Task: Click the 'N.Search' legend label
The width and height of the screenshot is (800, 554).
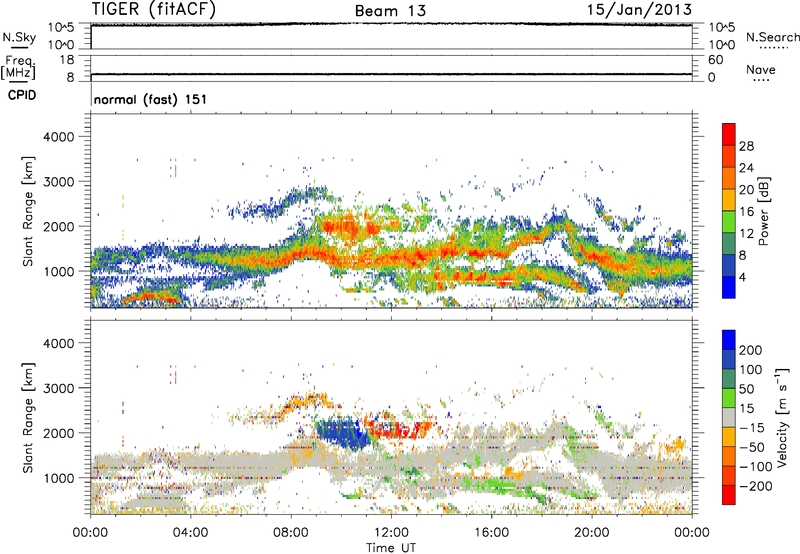Action: [x=772, y=37]
